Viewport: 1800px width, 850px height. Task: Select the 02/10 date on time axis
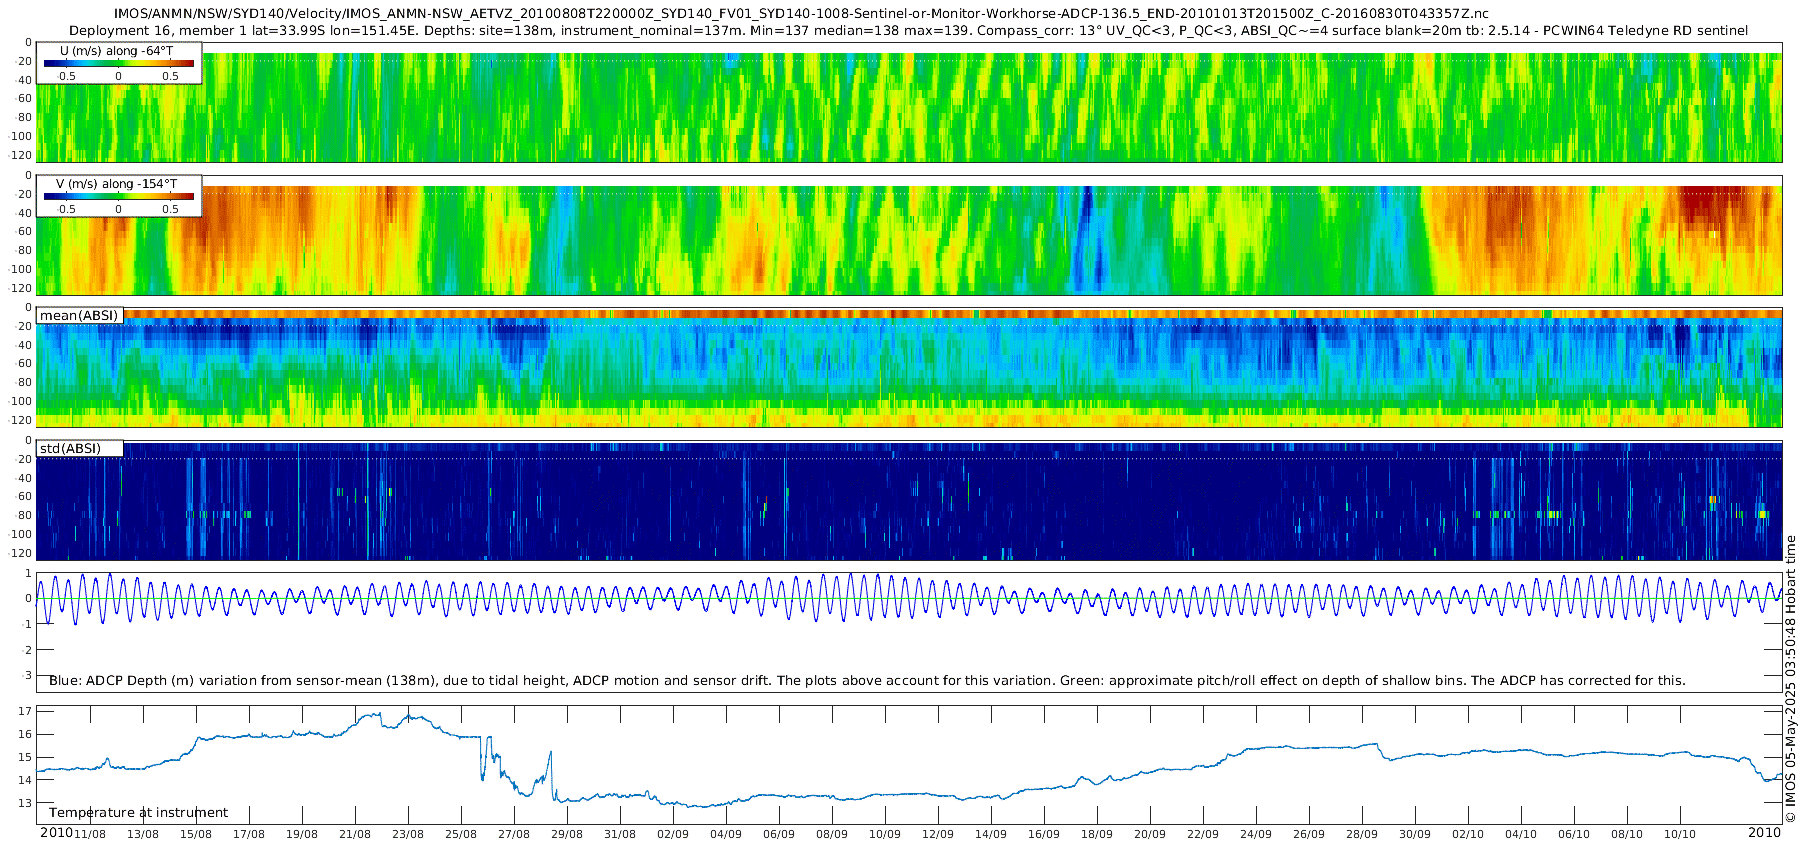pyautogui.click(x=1468, y=834)
